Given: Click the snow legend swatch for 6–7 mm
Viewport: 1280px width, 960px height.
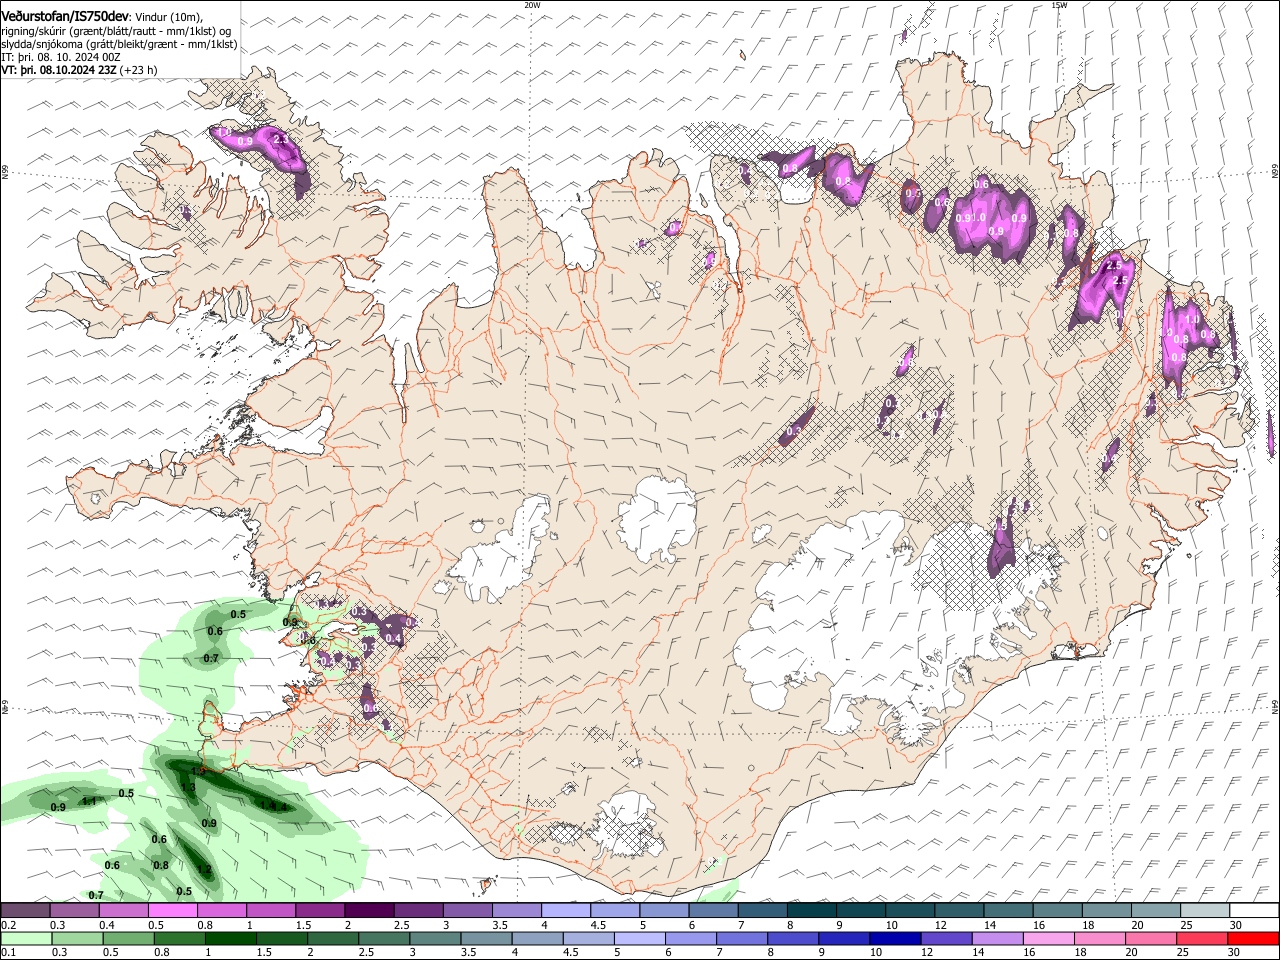Looking at the screenshot, I should coord(713,911).
